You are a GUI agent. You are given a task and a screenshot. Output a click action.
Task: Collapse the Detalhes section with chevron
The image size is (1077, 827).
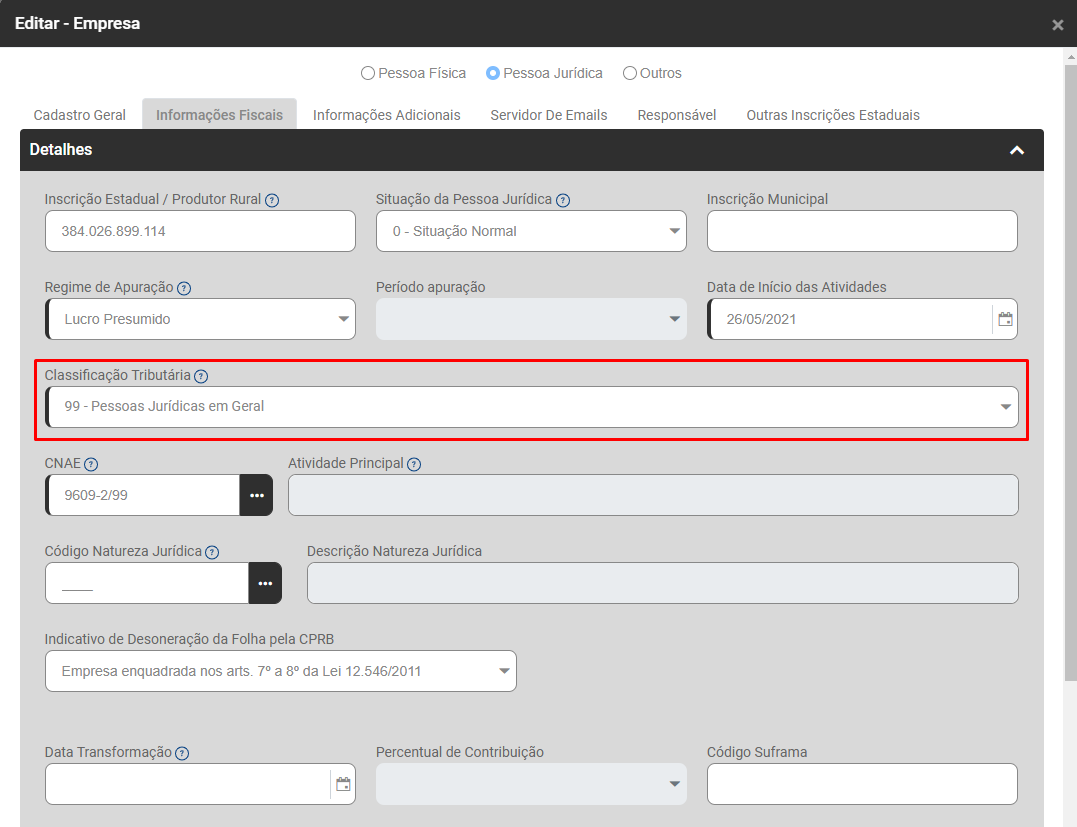pyautogui.click(x=1017, y=150)
